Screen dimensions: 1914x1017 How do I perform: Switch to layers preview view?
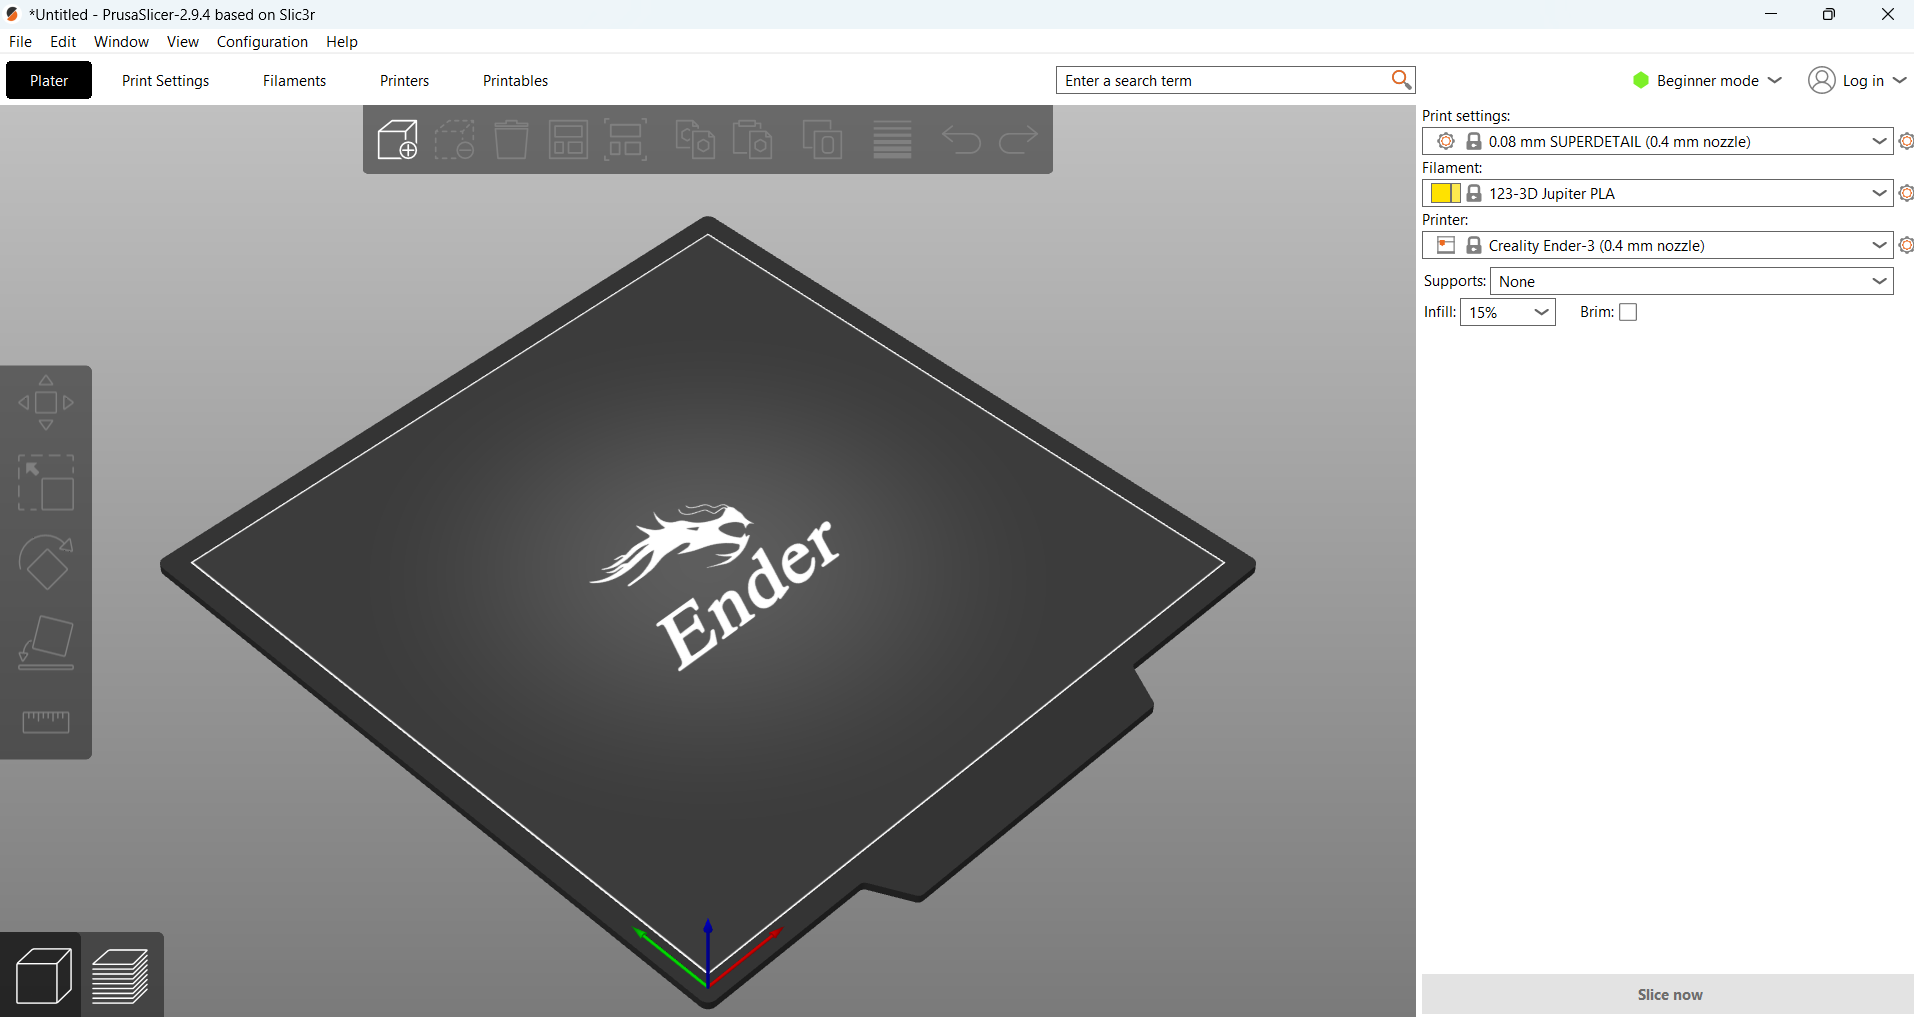(x=121, y=976)
